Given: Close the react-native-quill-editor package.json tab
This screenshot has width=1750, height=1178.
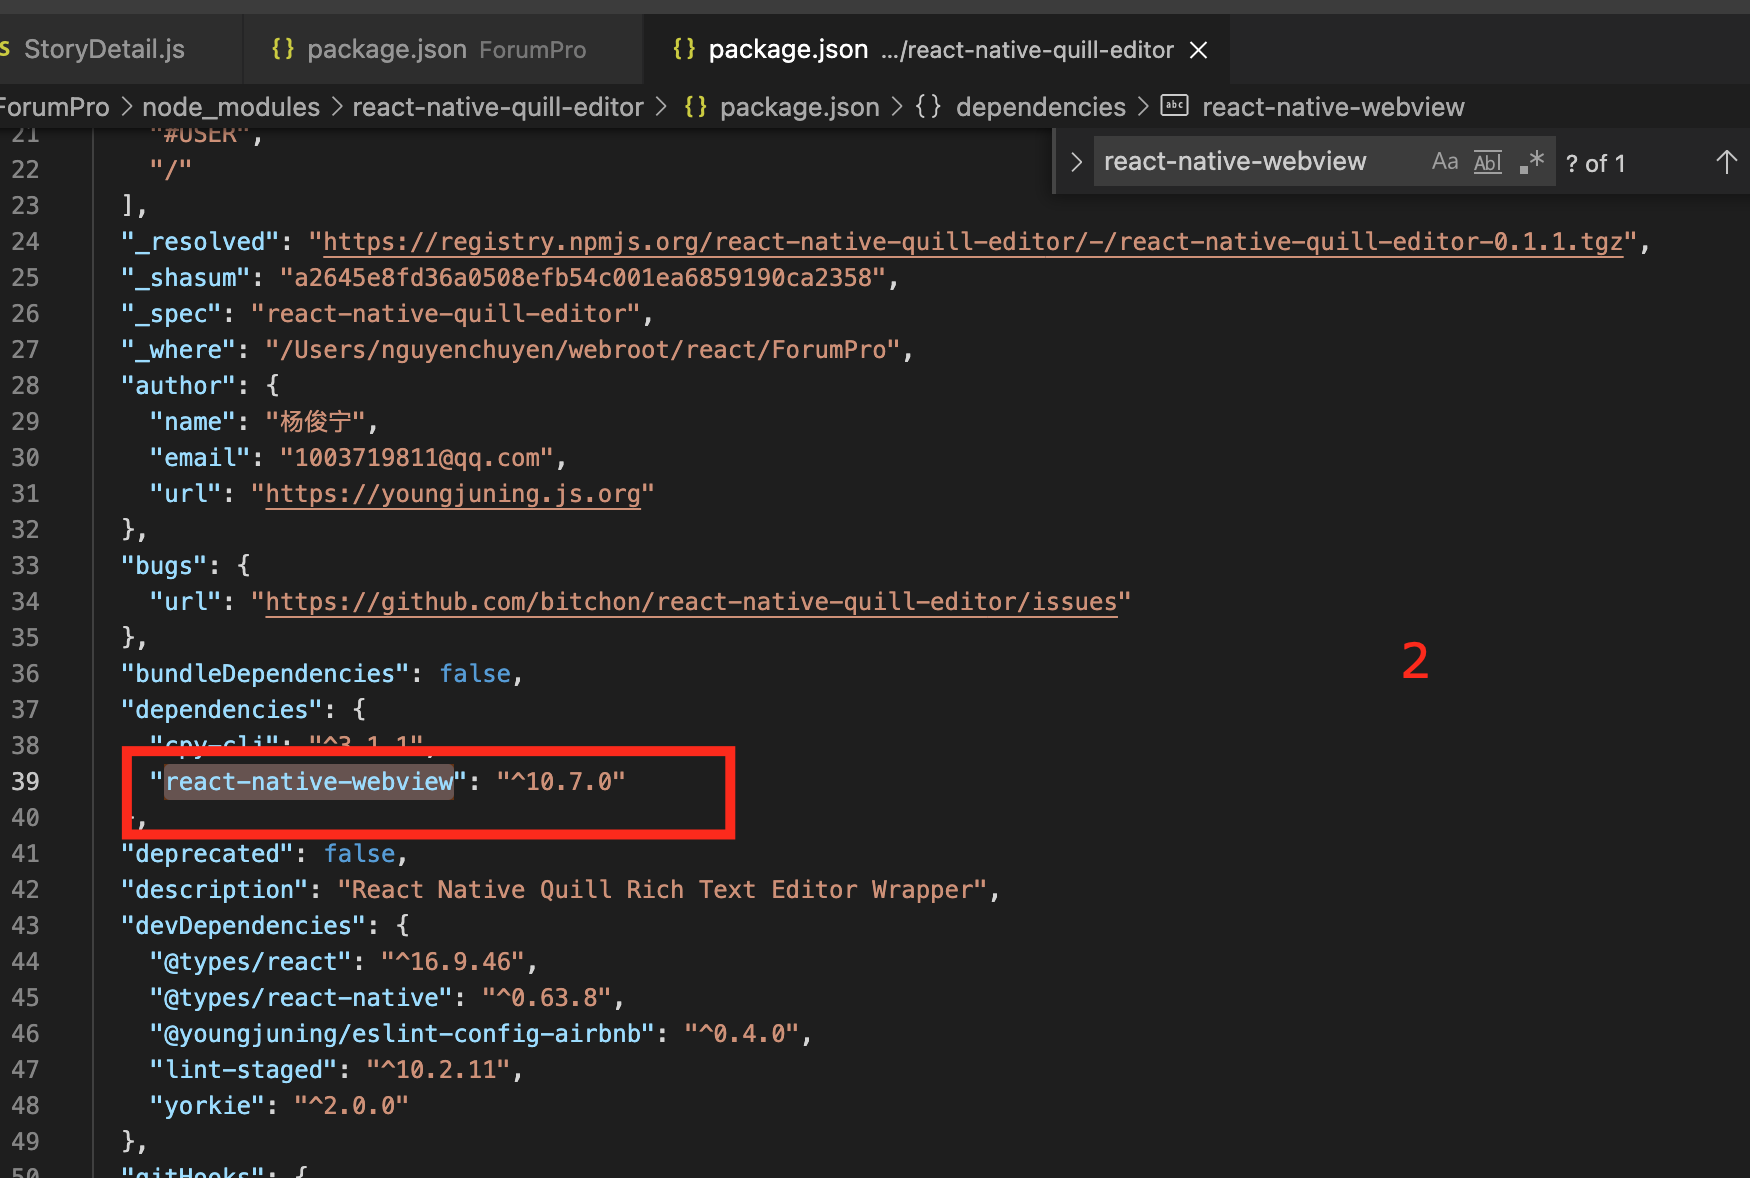Looking at the screenshot, I should tap(1198, 50).
